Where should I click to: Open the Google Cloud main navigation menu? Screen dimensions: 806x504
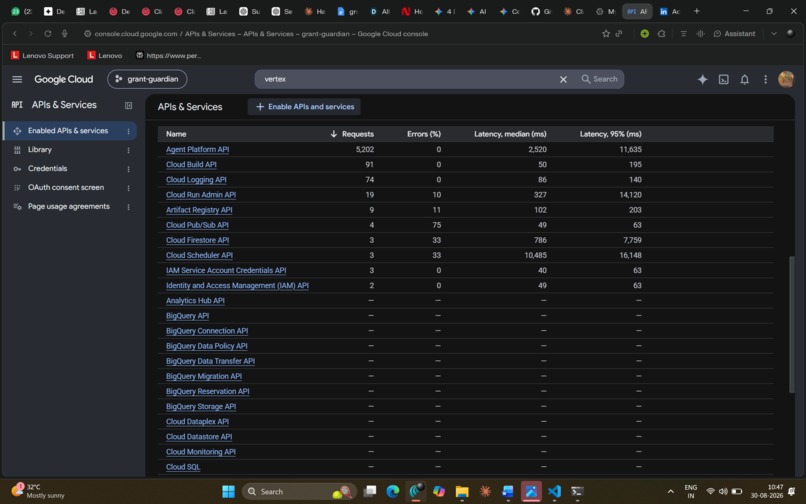pos(17,79)
